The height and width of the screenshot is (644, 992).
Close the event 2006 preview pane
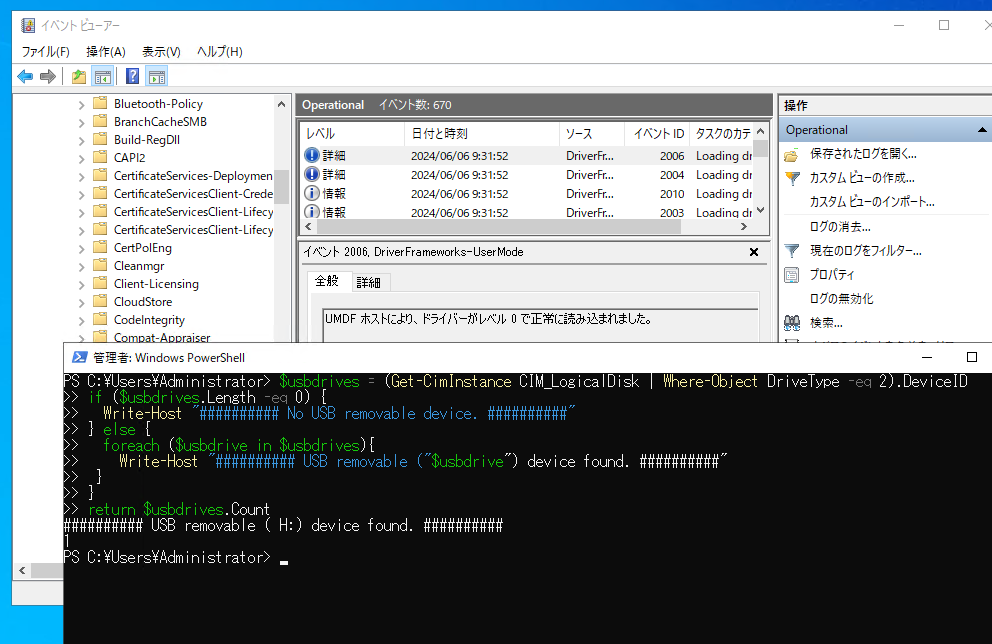(754, 253)
